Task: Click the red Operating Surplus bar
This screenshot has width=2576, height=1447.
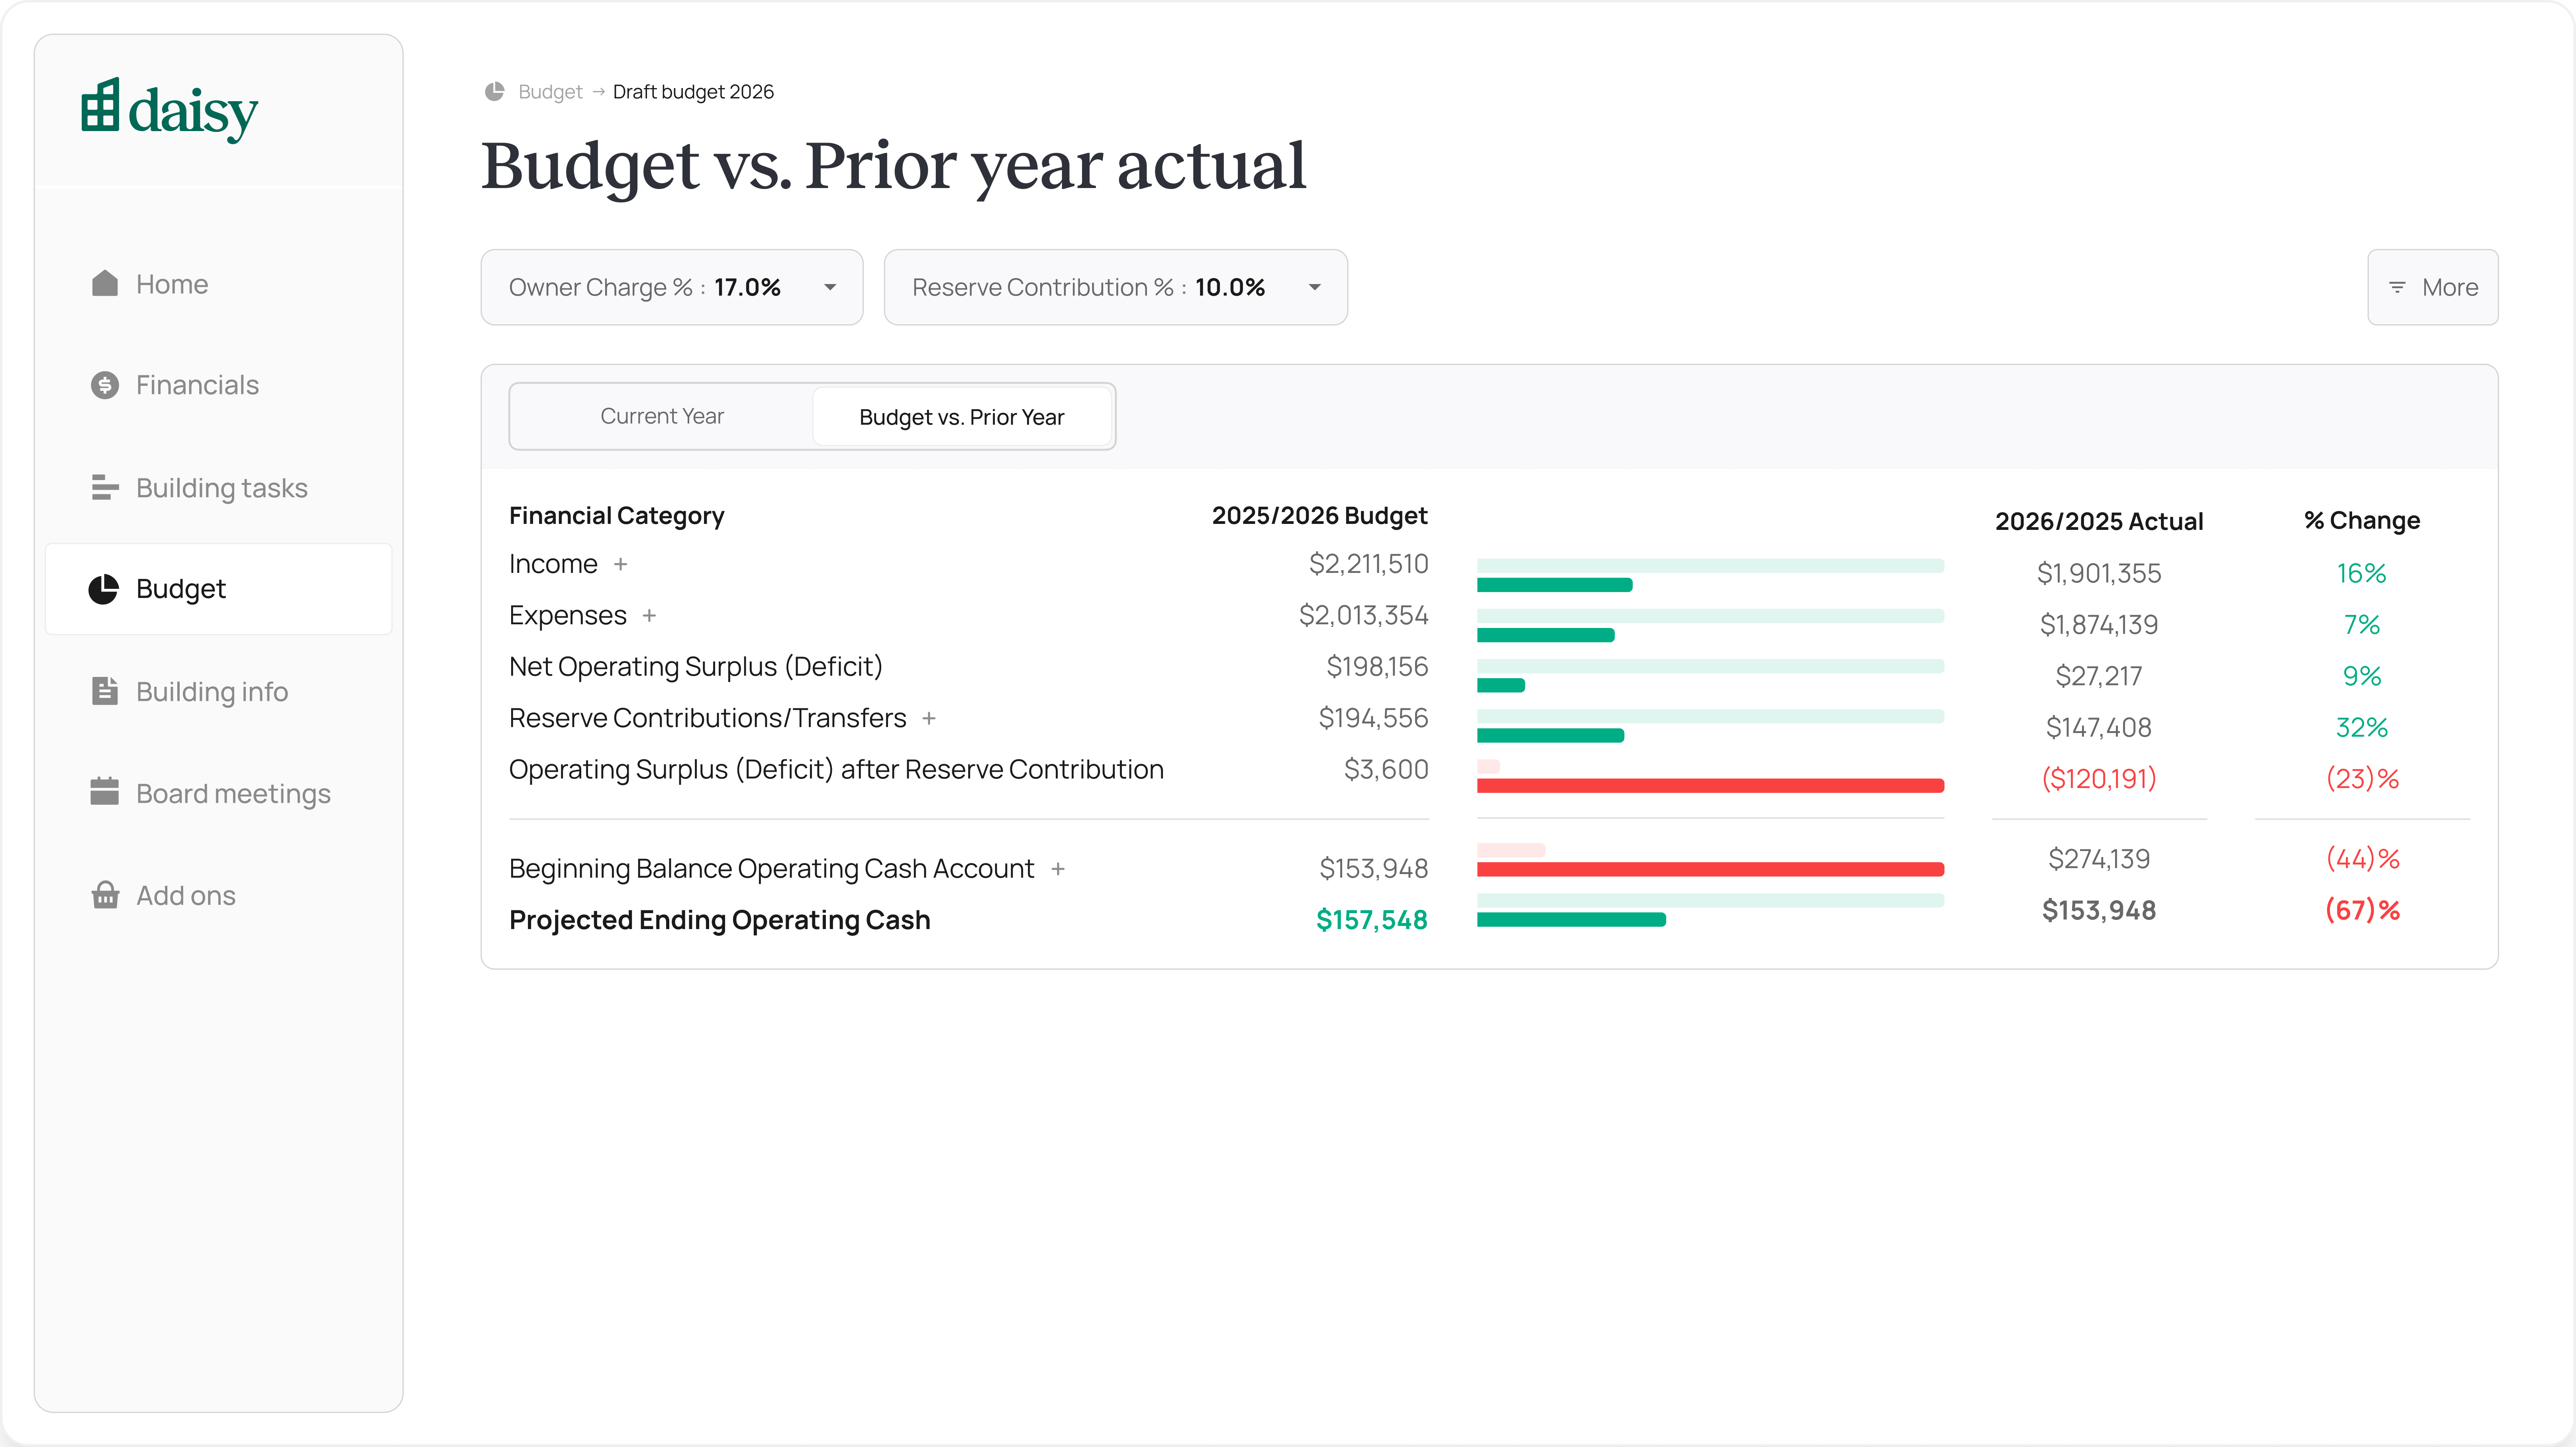Action: click(x=1710, y=787)
